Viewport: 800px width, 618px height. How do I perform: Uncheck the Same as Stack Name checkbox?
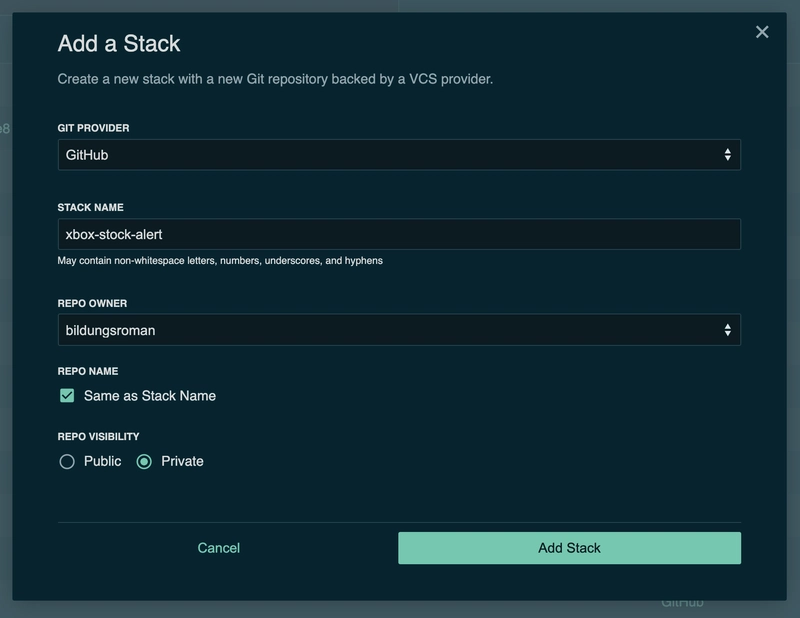67,396
